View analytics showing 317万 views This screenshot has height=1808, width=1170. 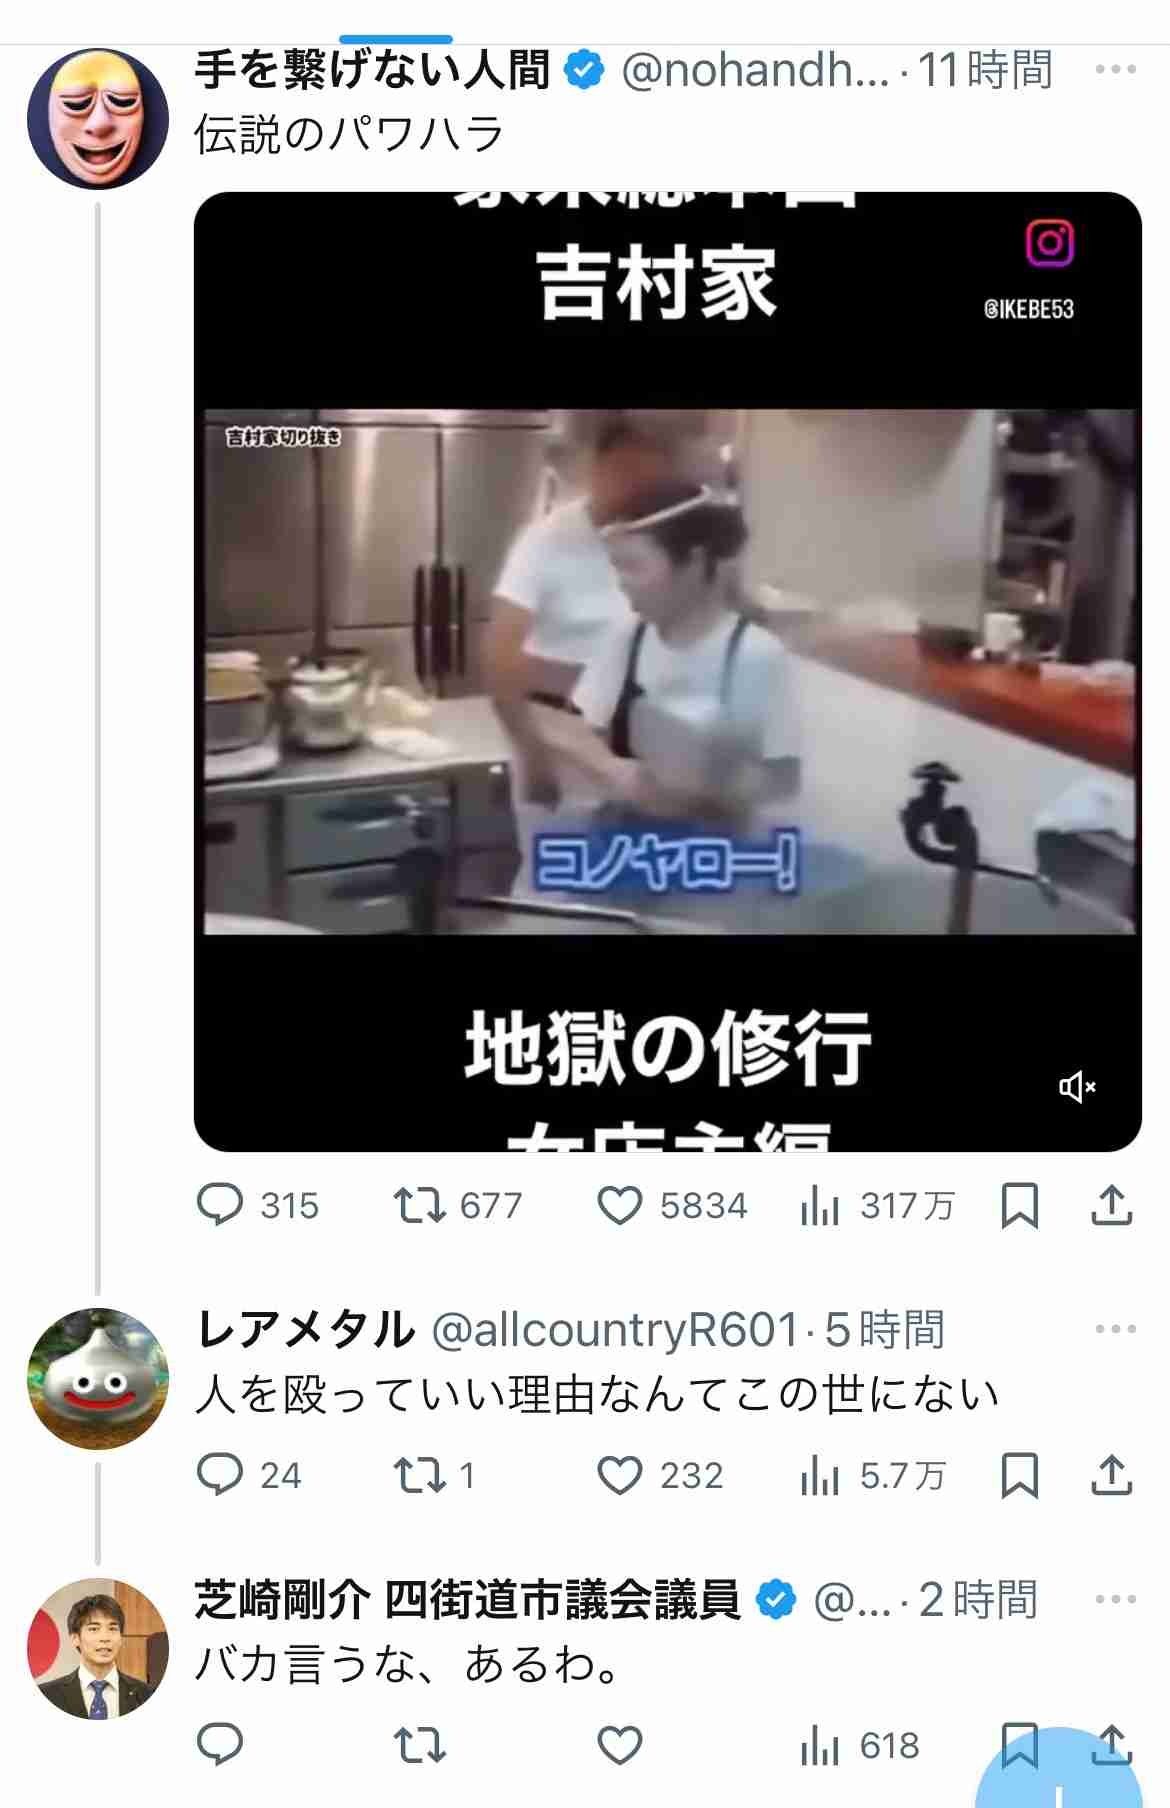pyautogui.click(x=877, y=1206)
